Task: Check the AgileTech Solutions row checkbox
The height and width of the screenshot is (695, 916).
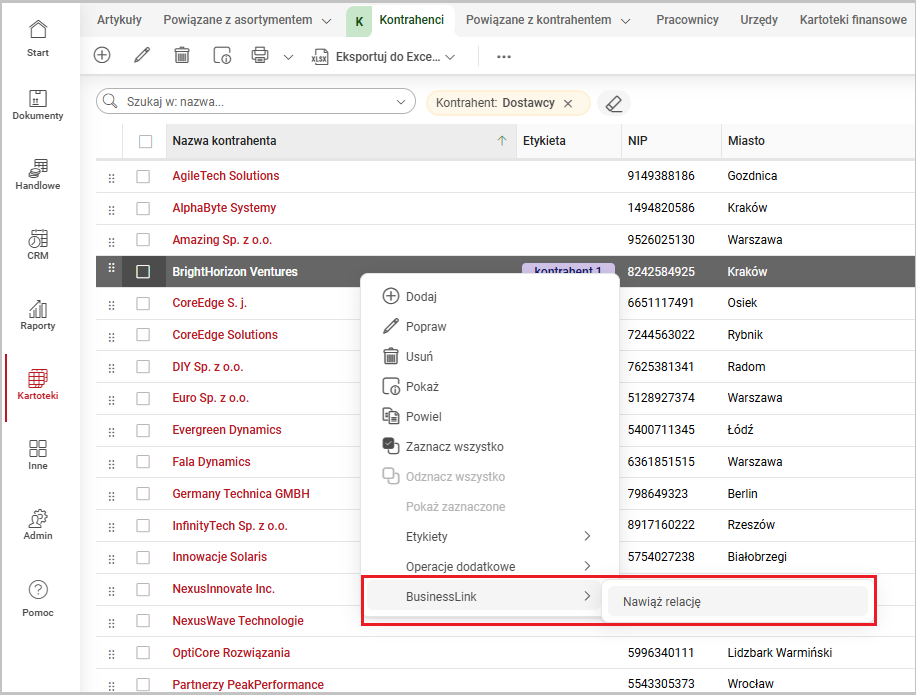Action: point(143,176)
